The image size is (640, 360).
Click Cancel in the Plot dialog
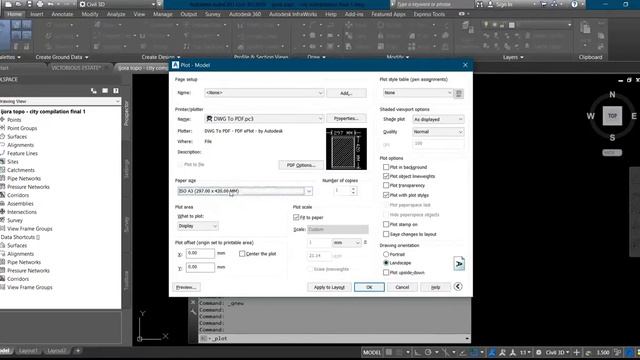coord(402,287)
